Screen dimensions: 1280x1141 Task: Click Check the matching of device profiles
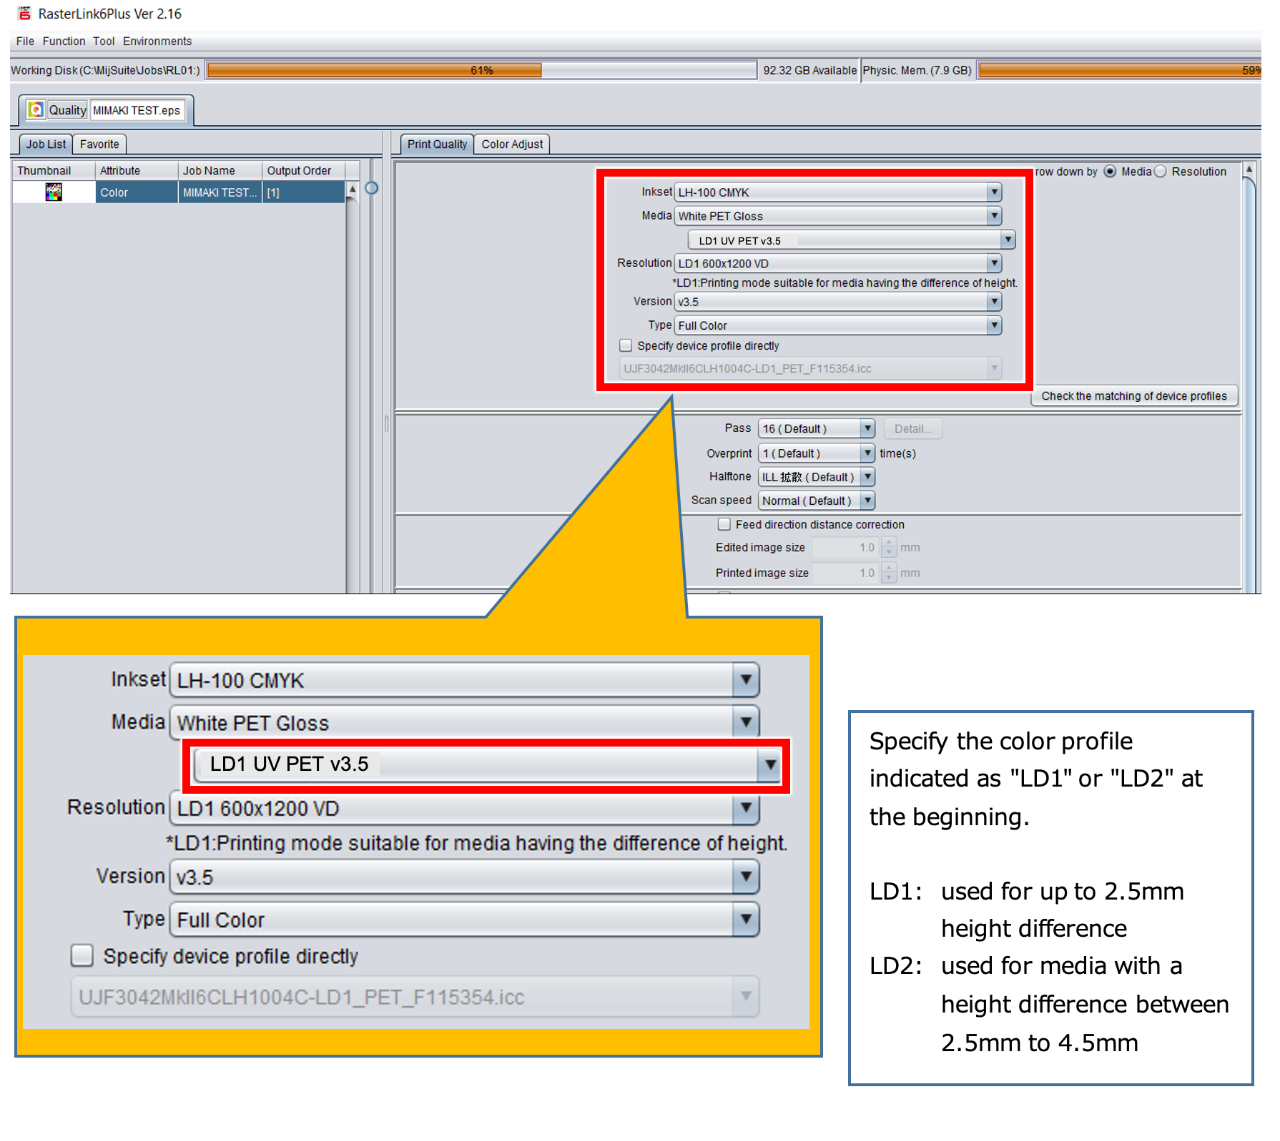pos(1134,396)
